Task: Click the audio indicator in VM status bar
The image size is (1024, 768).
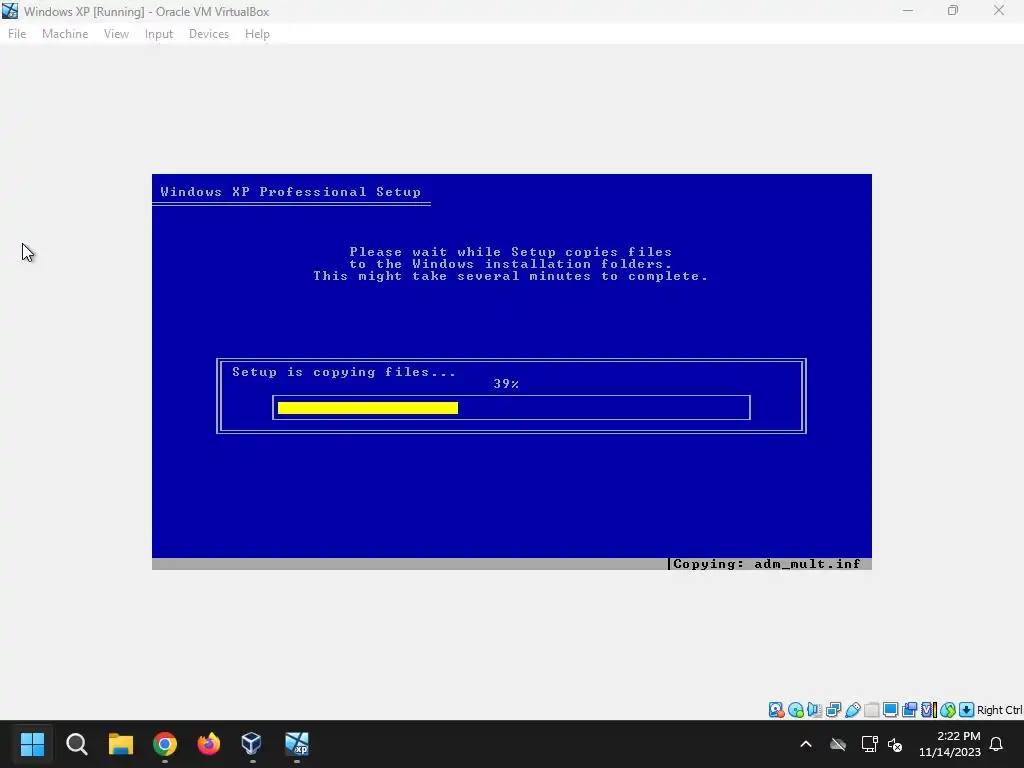Action: tap(814, 710)
